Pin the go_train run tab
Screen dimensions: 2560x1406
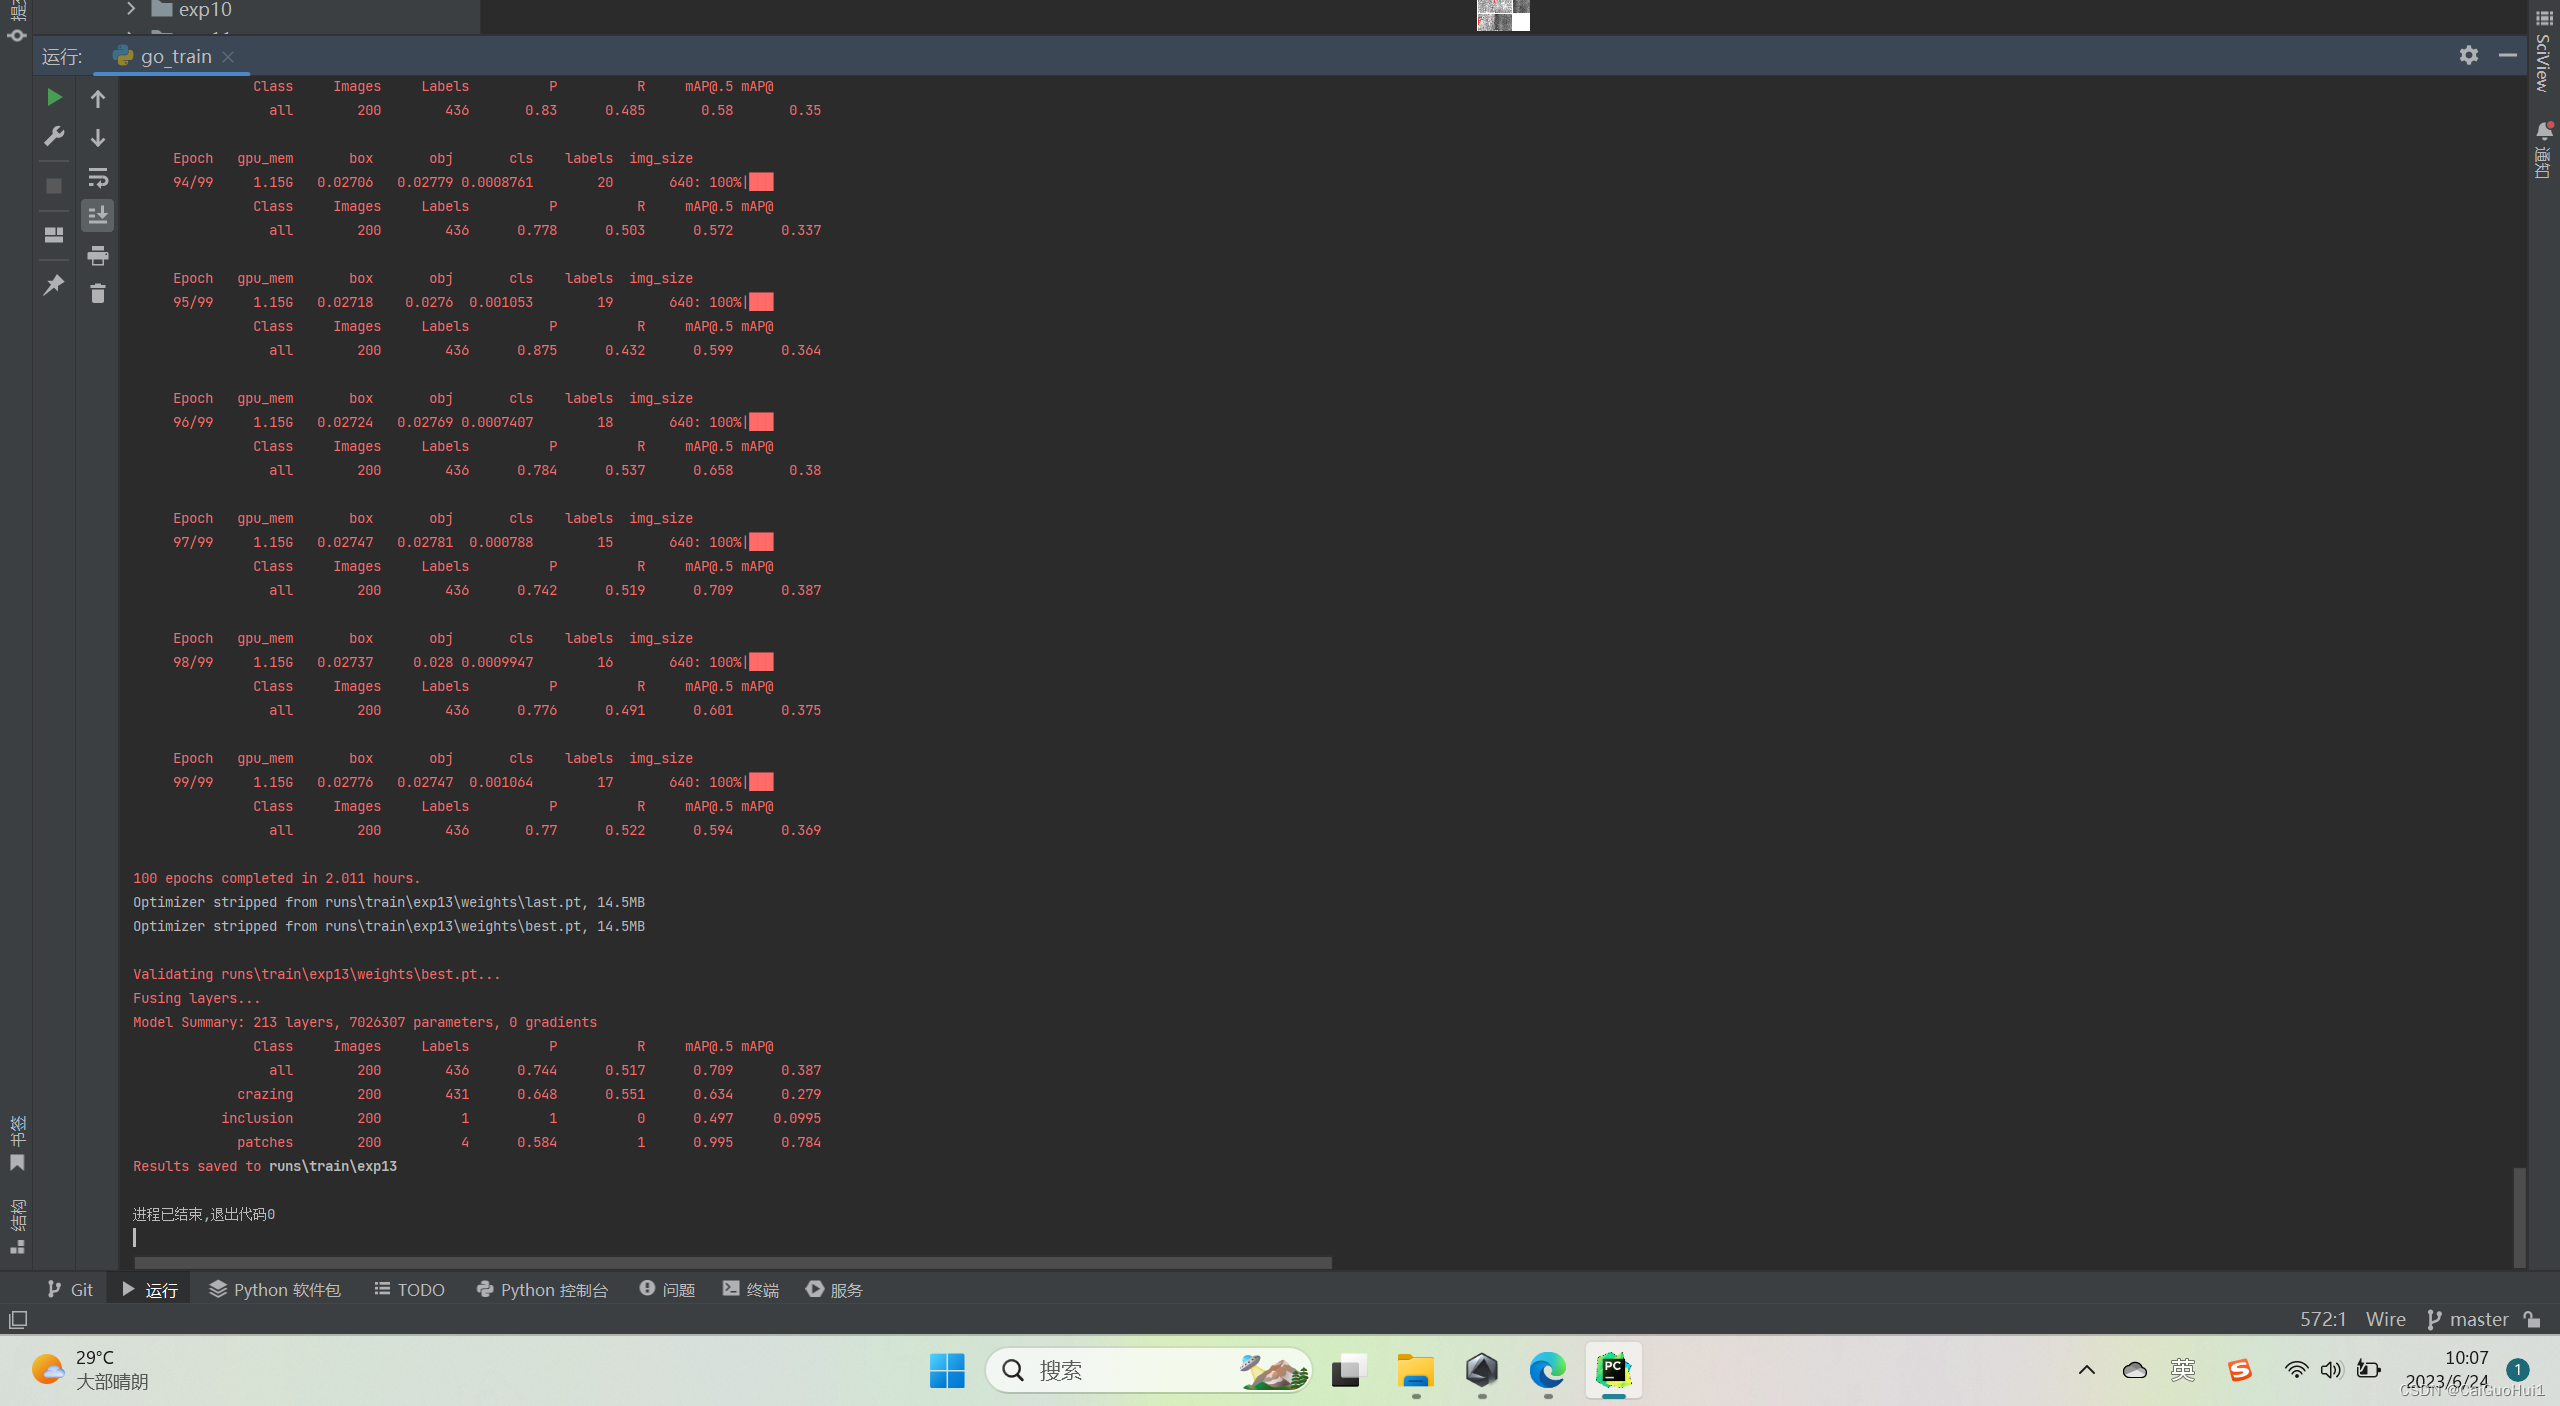[x=54, y=284]
